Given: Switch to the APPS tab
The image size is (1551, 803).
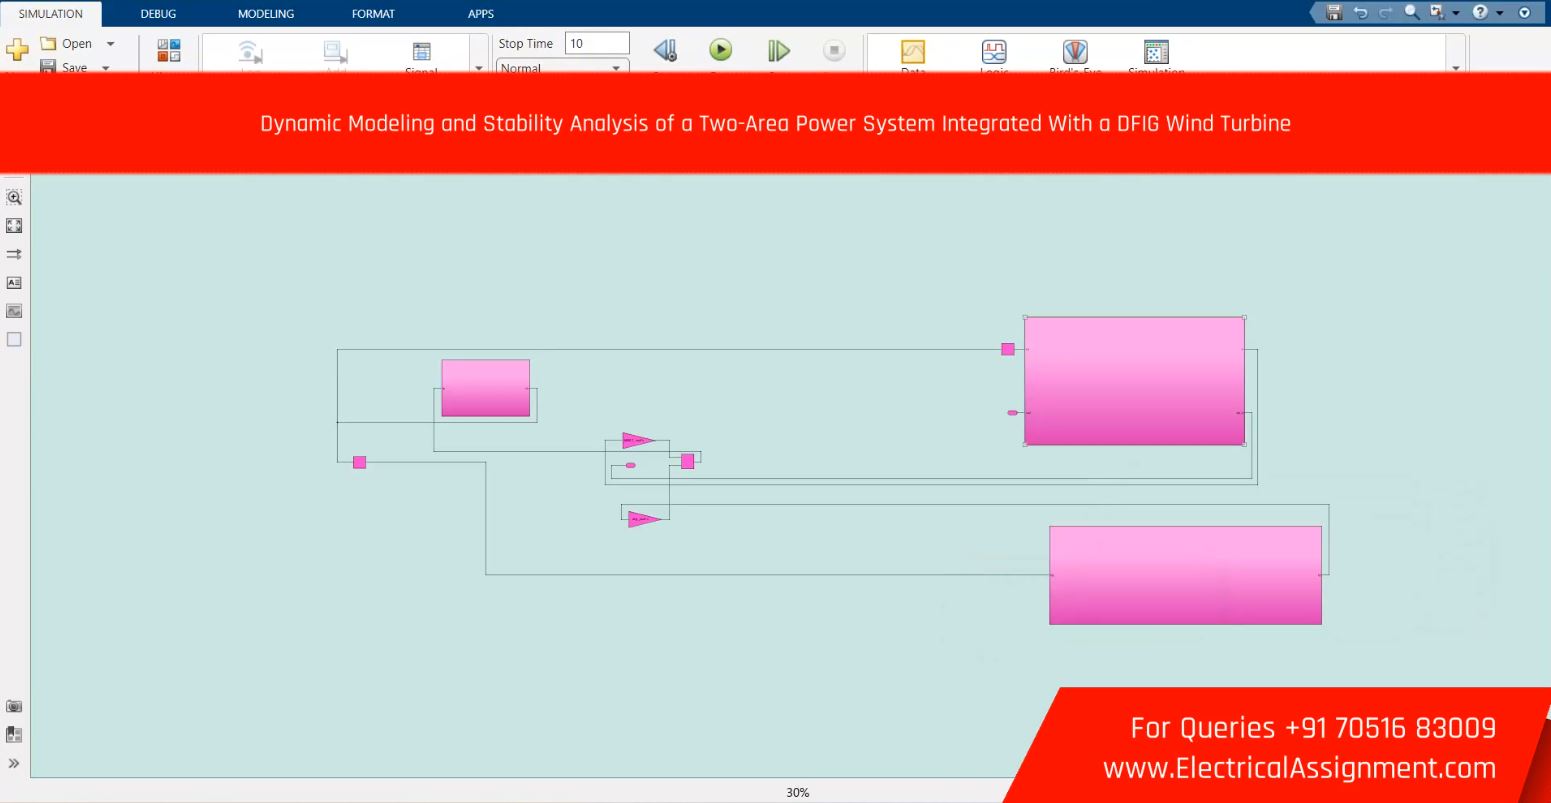Looking at the screenshot, I should pos(481,14).
